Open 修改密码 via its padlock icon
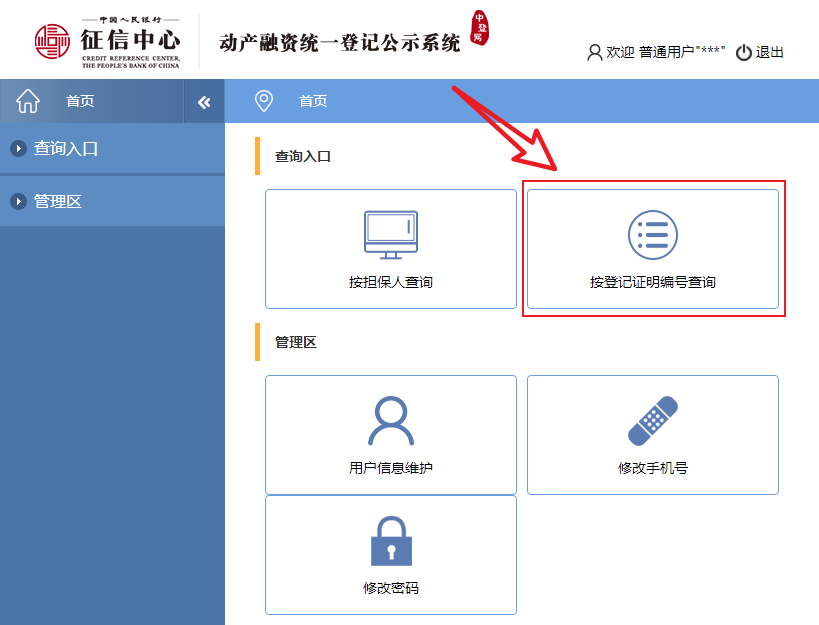This screenshot has height=625, width=819. [x=390, y=541]
